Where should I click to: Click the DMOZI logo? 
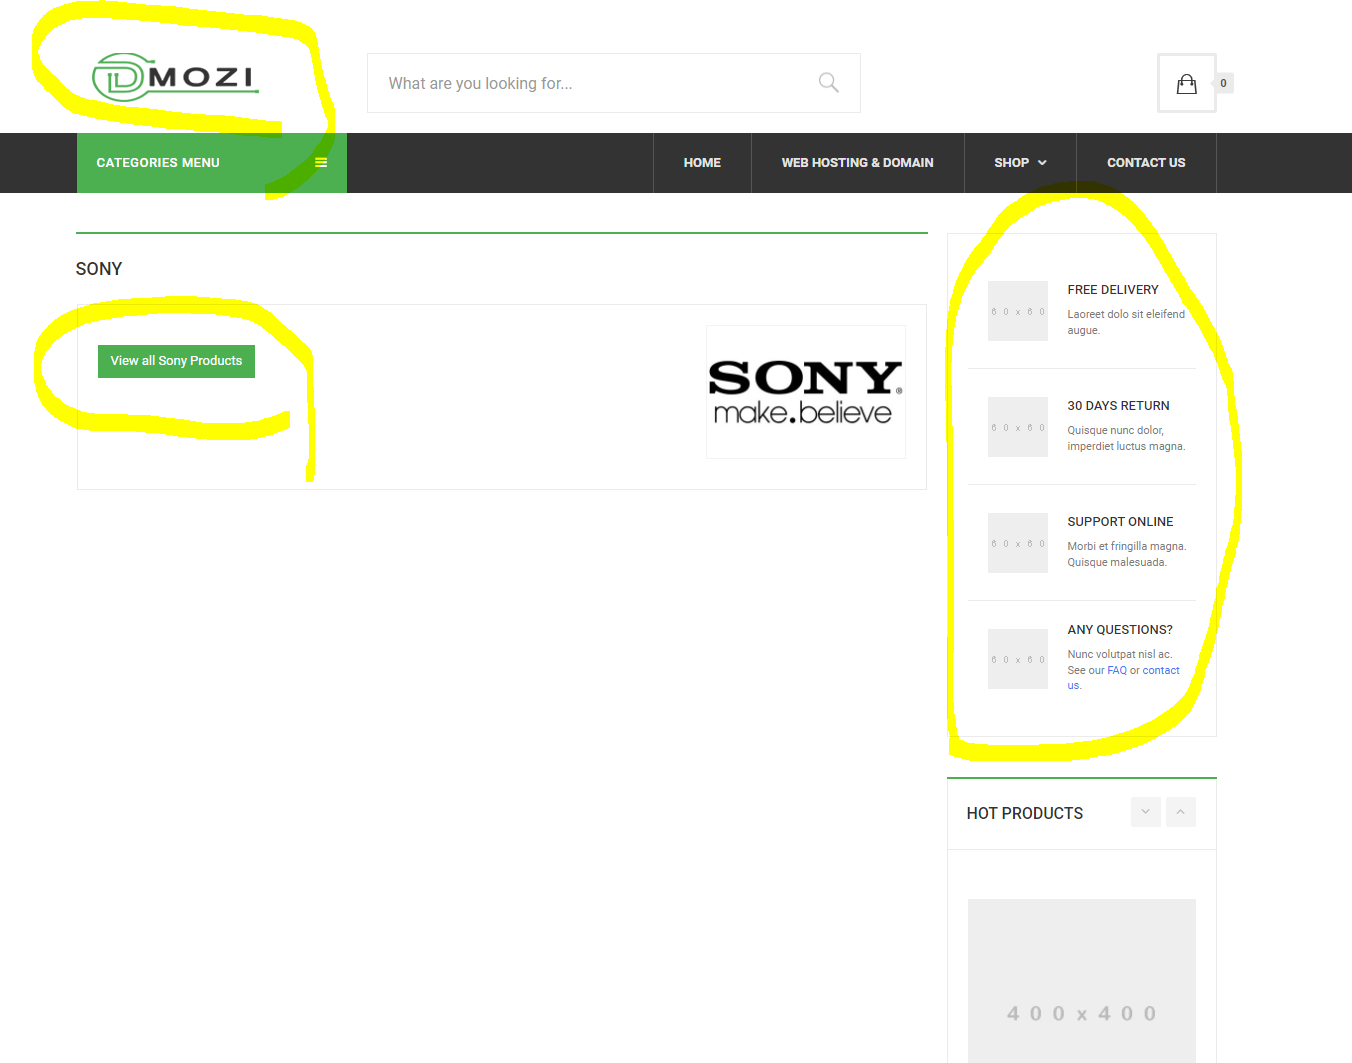(175, 77)
